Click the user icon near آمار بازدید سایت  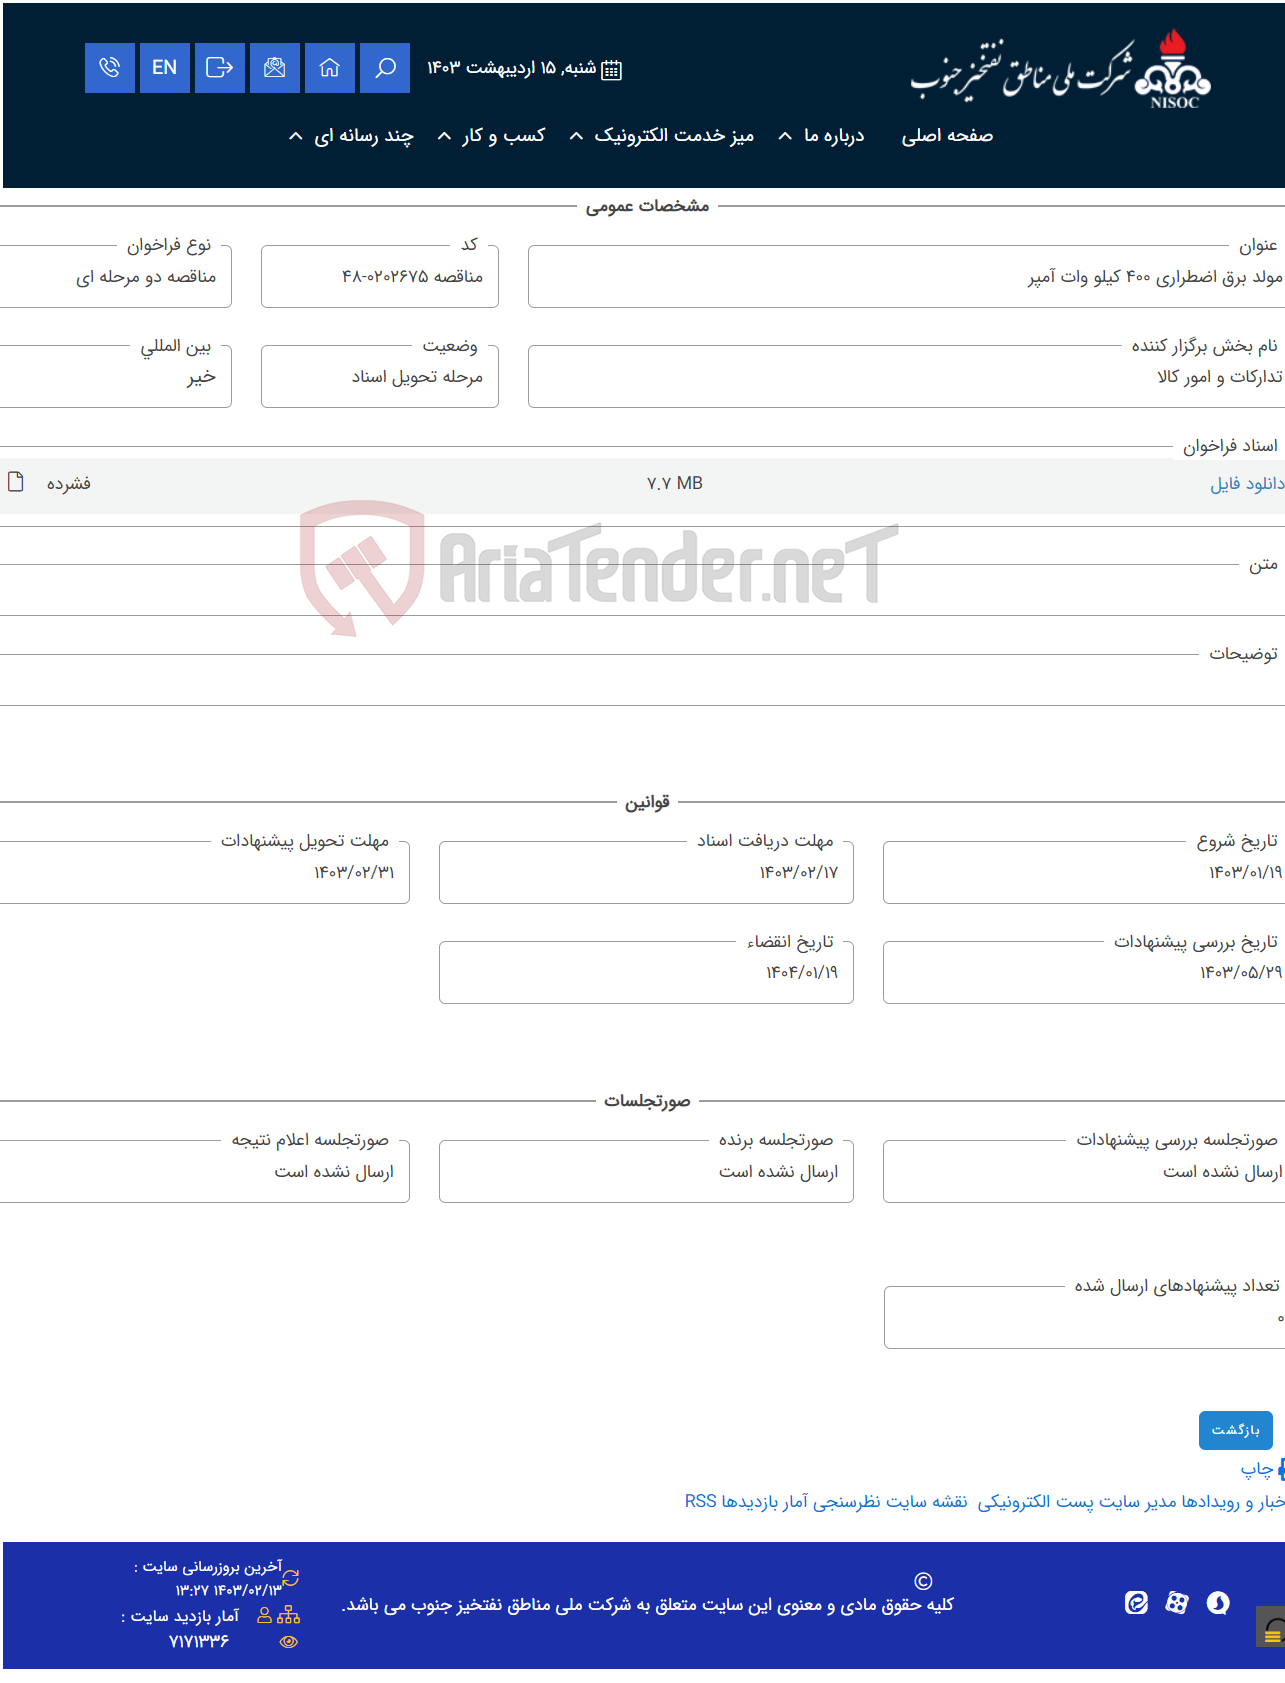(x=265, y=1615)
